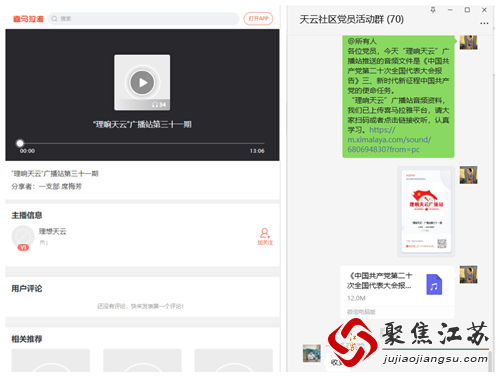Play the audio with the large play button

142,82
